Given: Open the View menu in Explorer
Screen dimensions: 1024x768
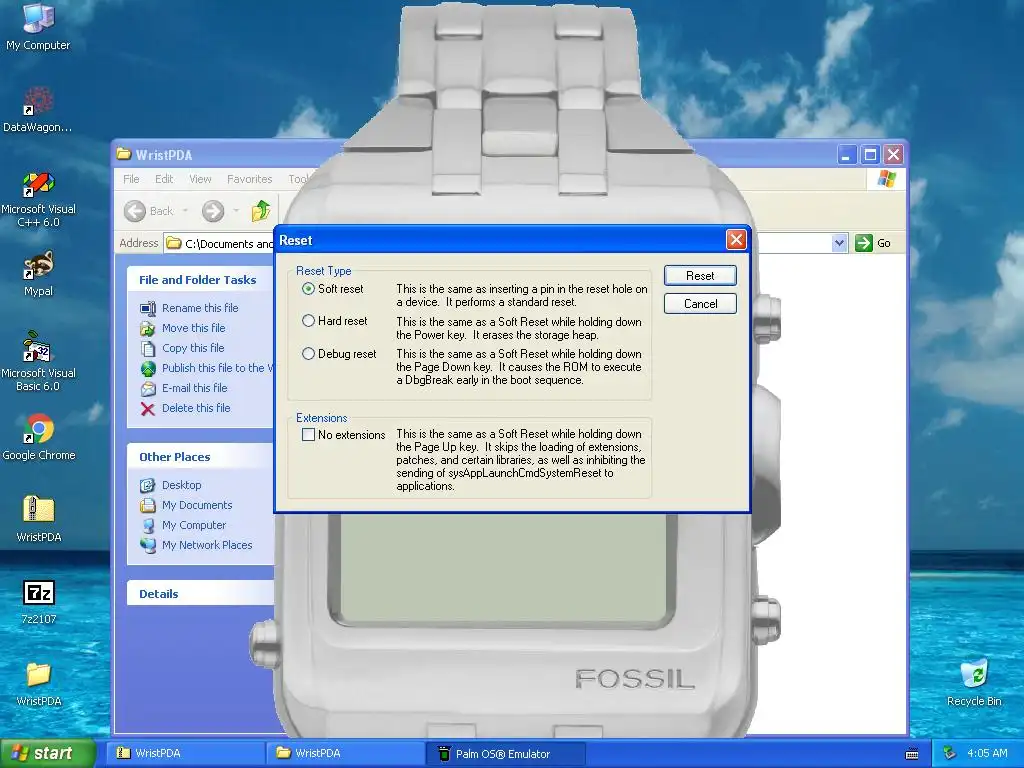Looking at the screenshot, I should (x=200, y=179).
